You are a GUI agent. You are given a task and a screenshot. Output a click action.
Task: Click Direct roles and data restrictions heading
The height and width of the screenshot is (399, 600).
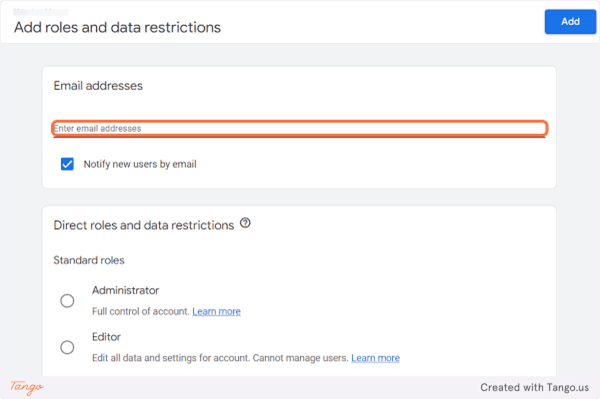143,225
